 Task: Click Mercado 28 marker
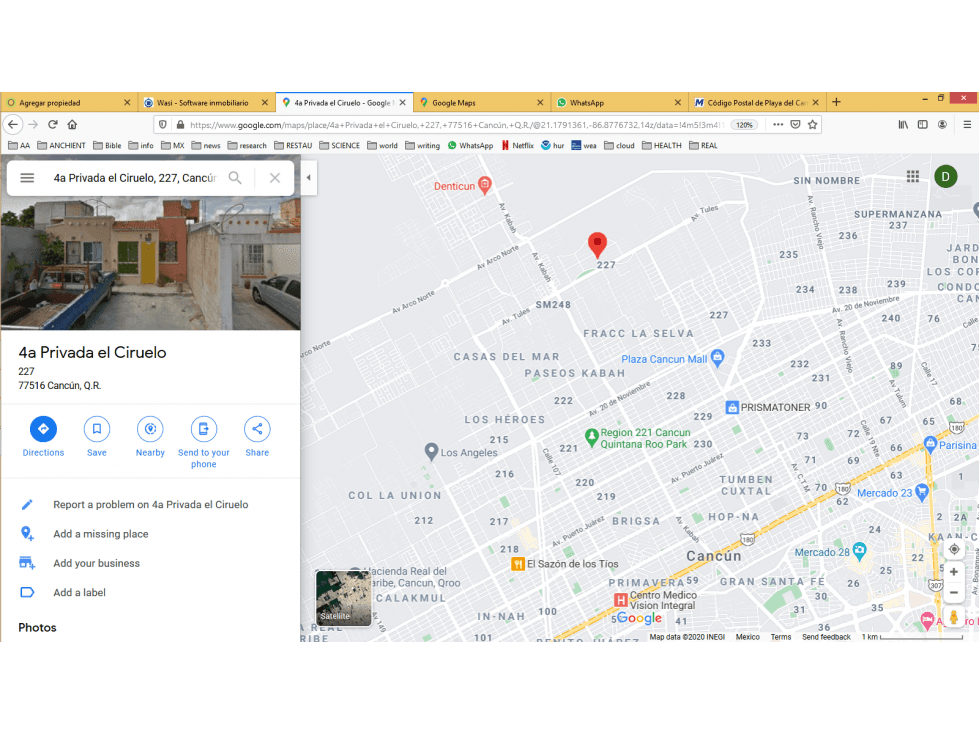[860, 550]
